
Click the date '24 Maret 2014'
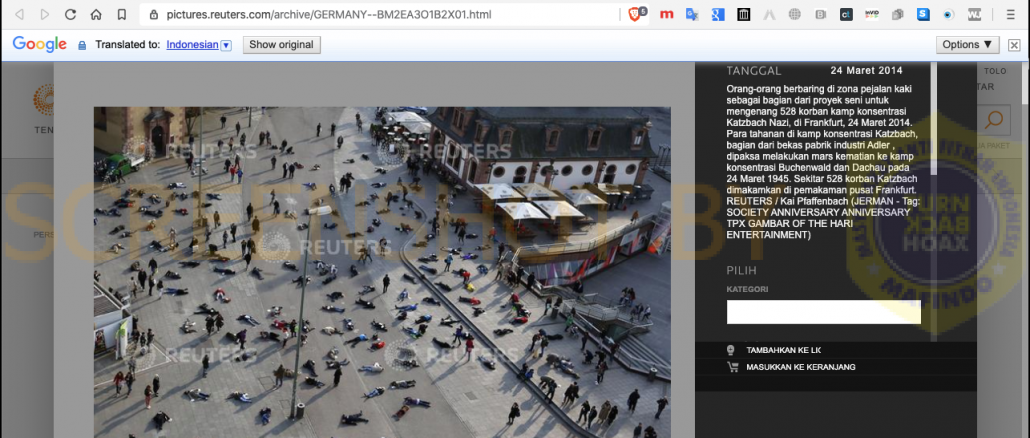pyautogui.click(x=866, y=70)
